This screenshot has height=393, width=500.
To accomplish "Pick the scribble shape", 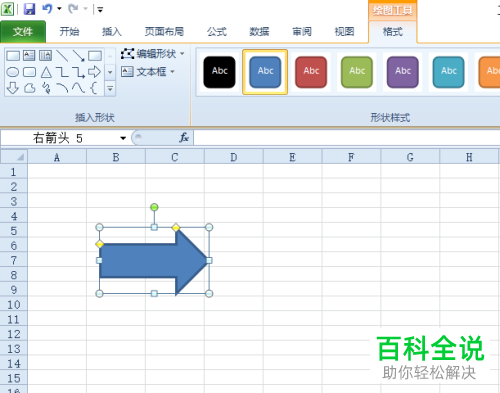I will tap(46, 88).
